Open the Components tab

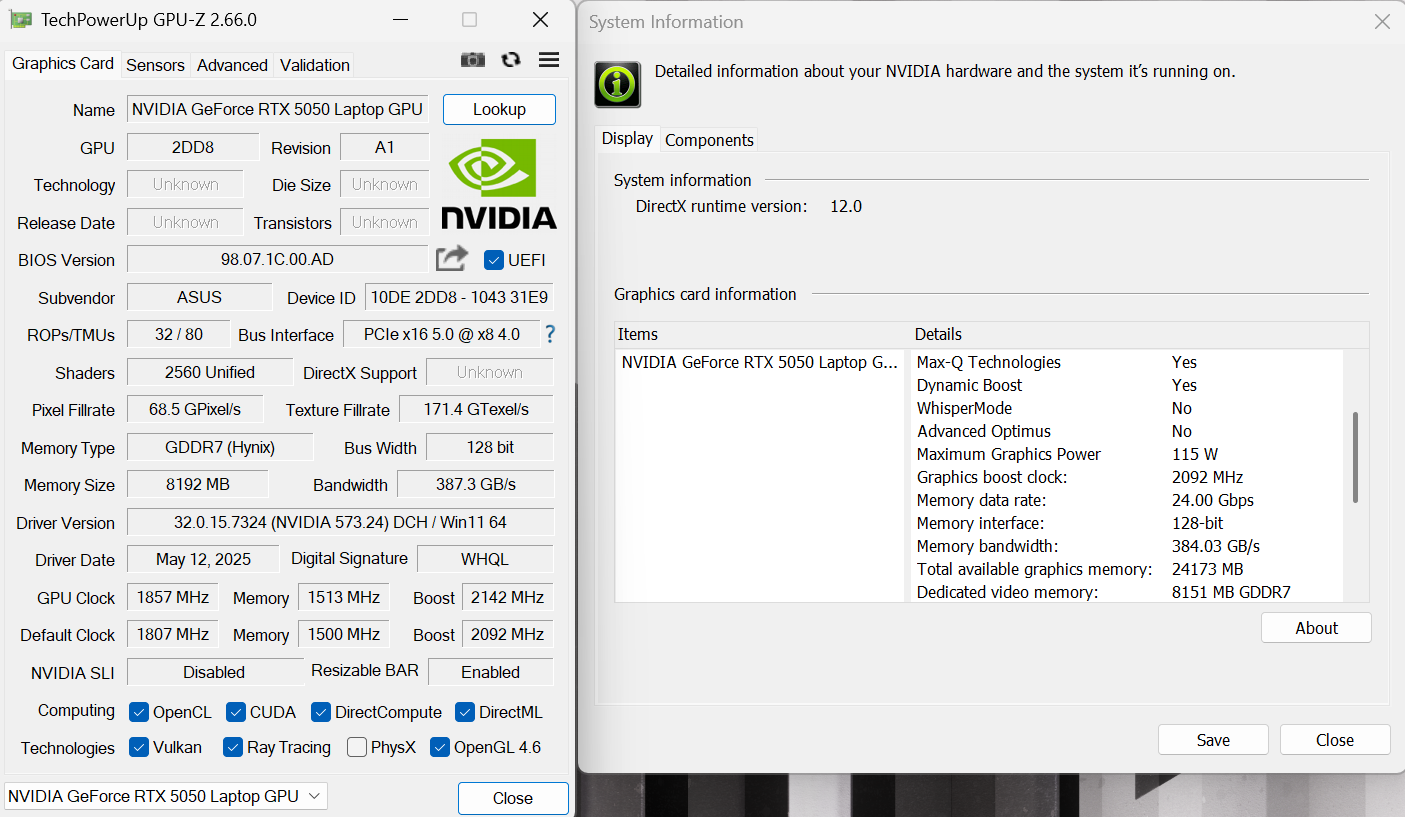tap(708, 139)
